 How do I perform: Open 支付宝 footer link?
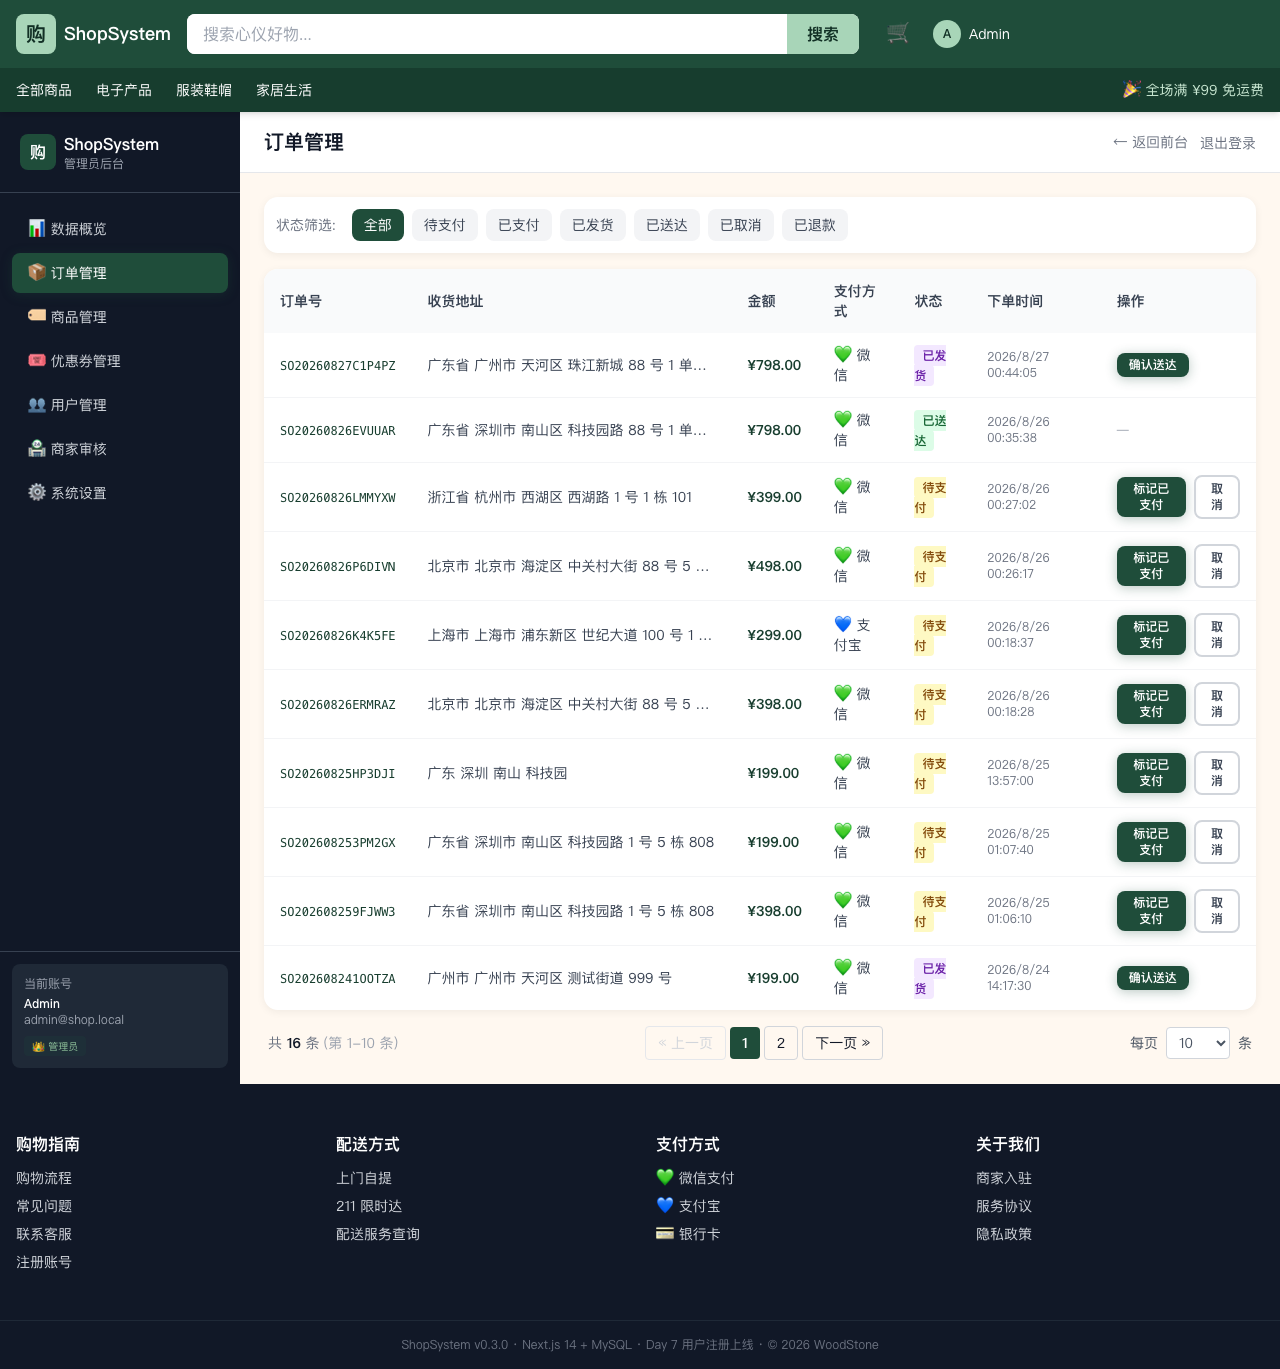[688, 1206]
